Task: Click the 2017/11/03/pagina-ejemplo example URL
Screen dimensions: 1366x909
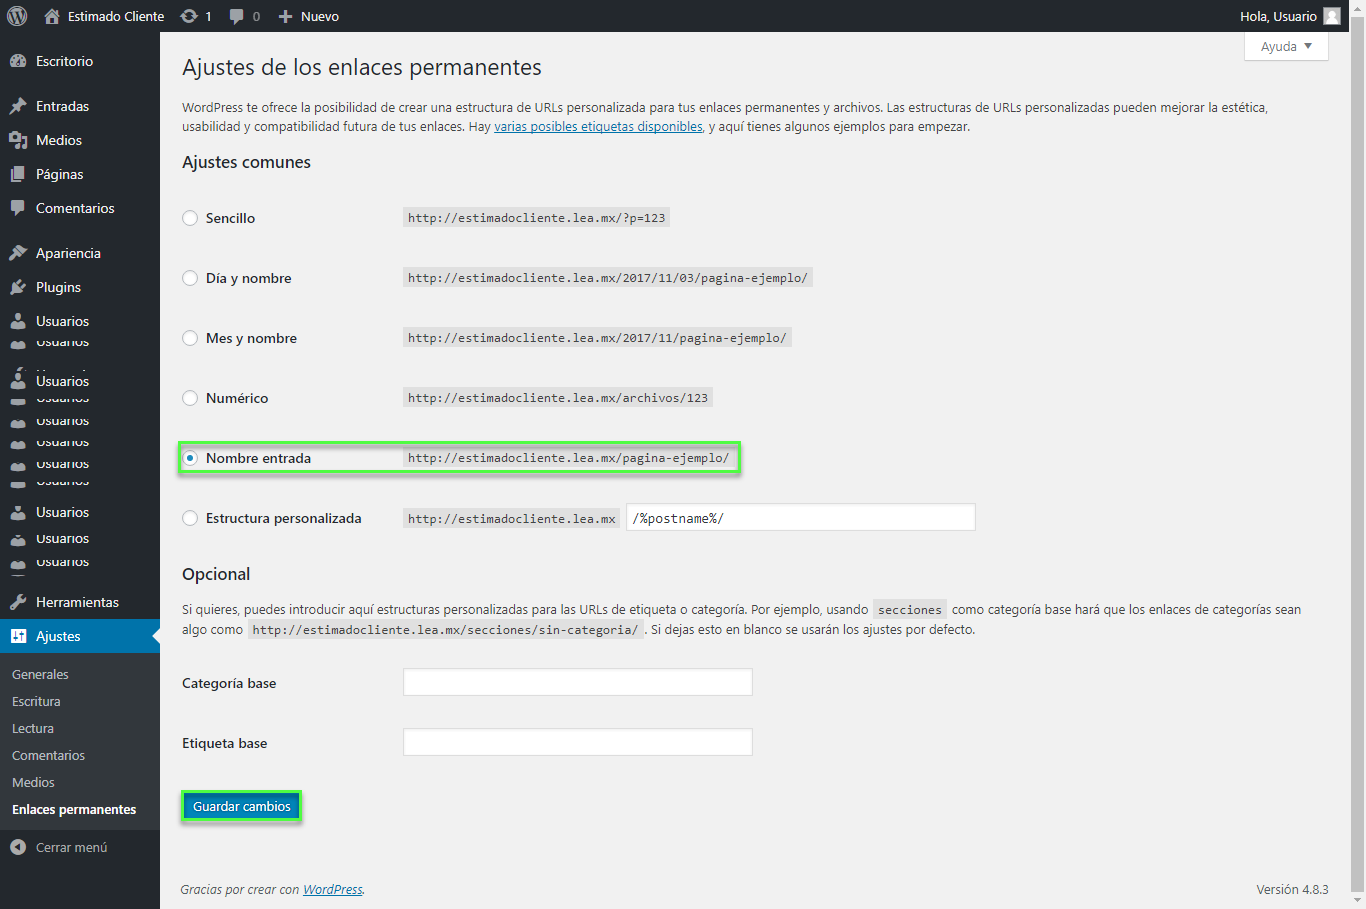Action: (608, 278)
